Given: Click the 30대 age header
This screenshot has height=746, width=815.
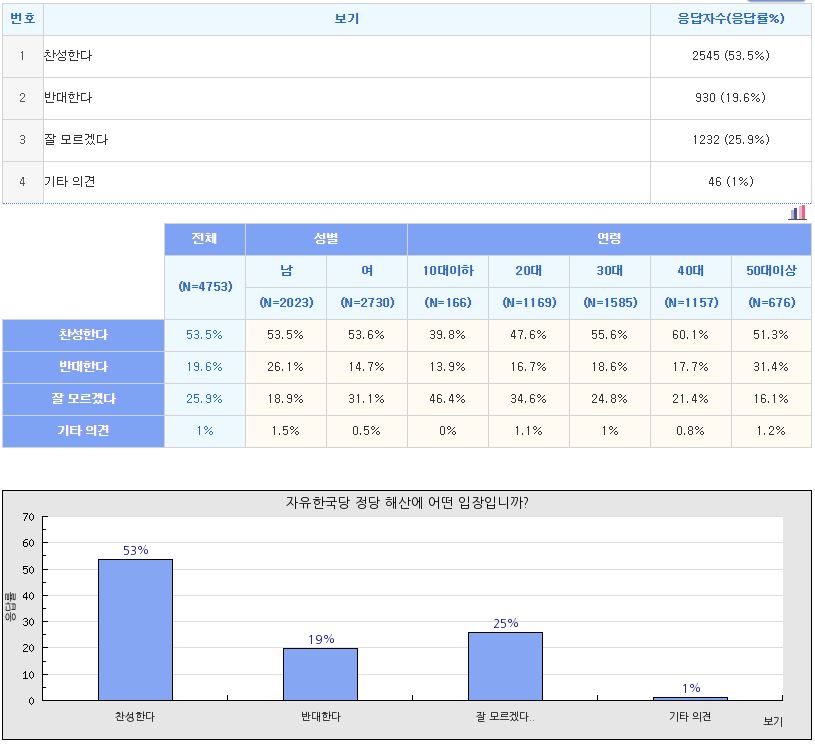Looking at the screenshot, I should (610, 271).
